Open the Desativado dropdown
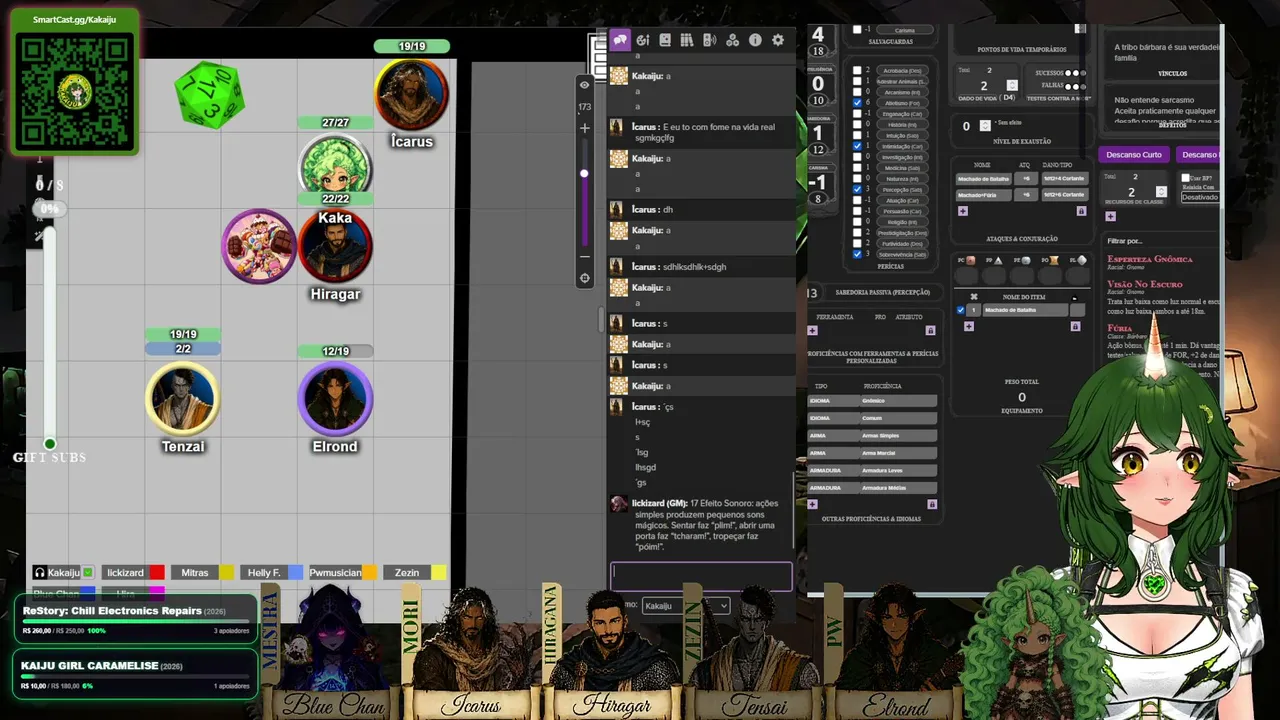Screen dimensions: 1280x720 pos(1200,197)
